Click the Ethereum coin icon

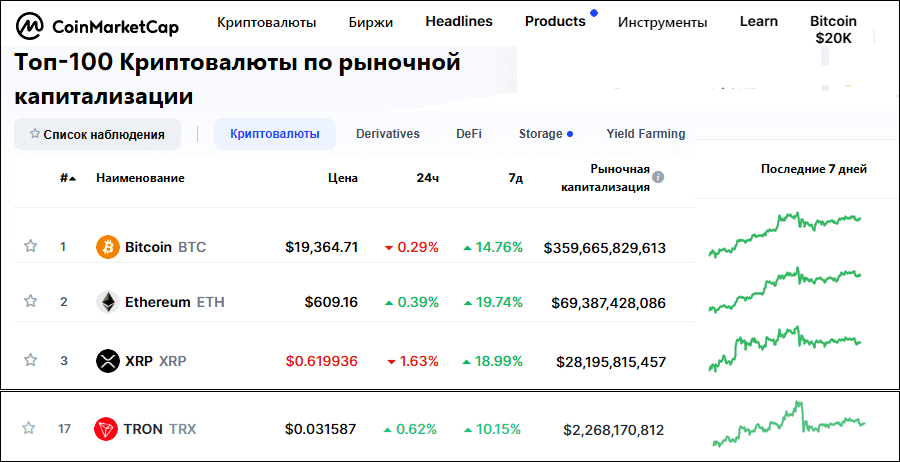tap(107, 302)
